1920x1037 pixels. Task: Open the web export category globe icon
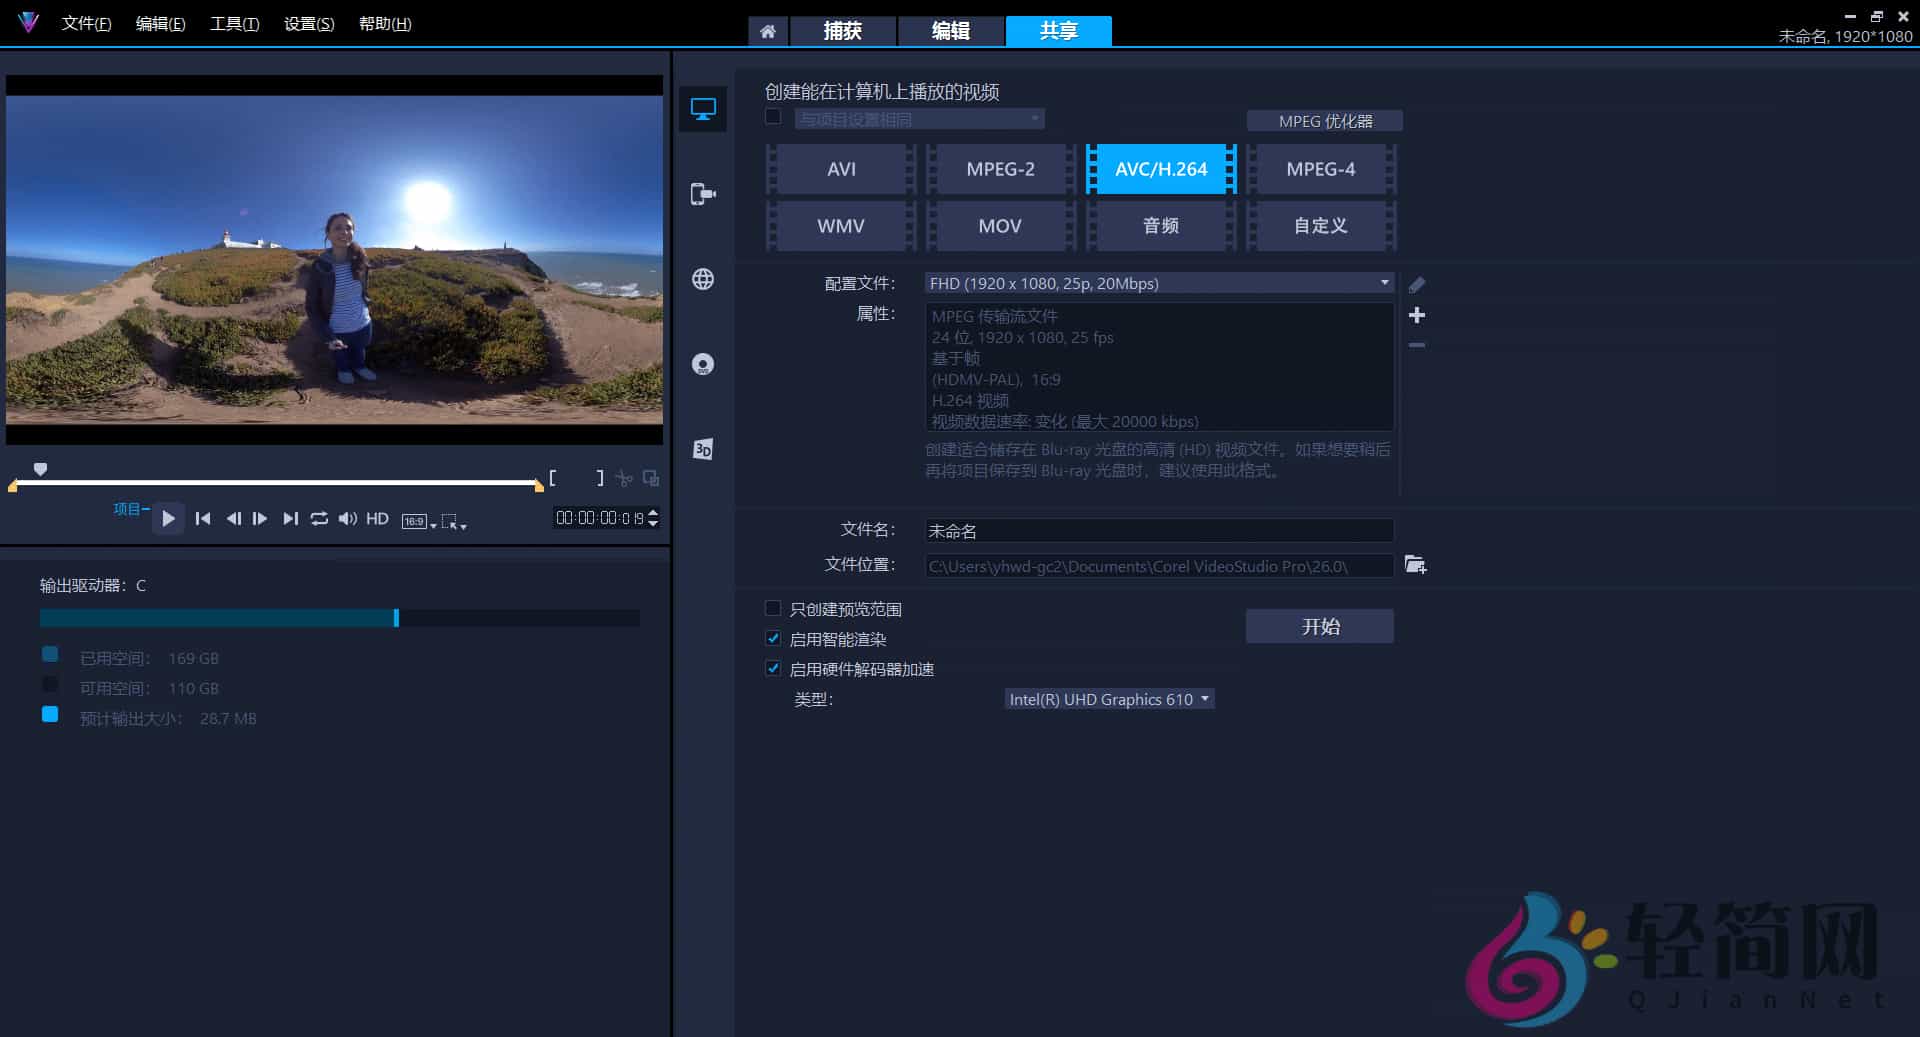tap(703, 280)
